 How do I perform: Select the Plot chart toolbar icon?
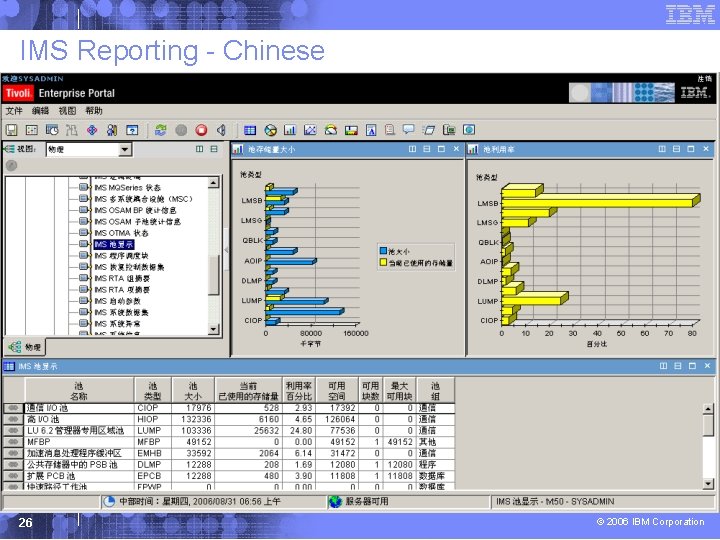click(310, 130)
